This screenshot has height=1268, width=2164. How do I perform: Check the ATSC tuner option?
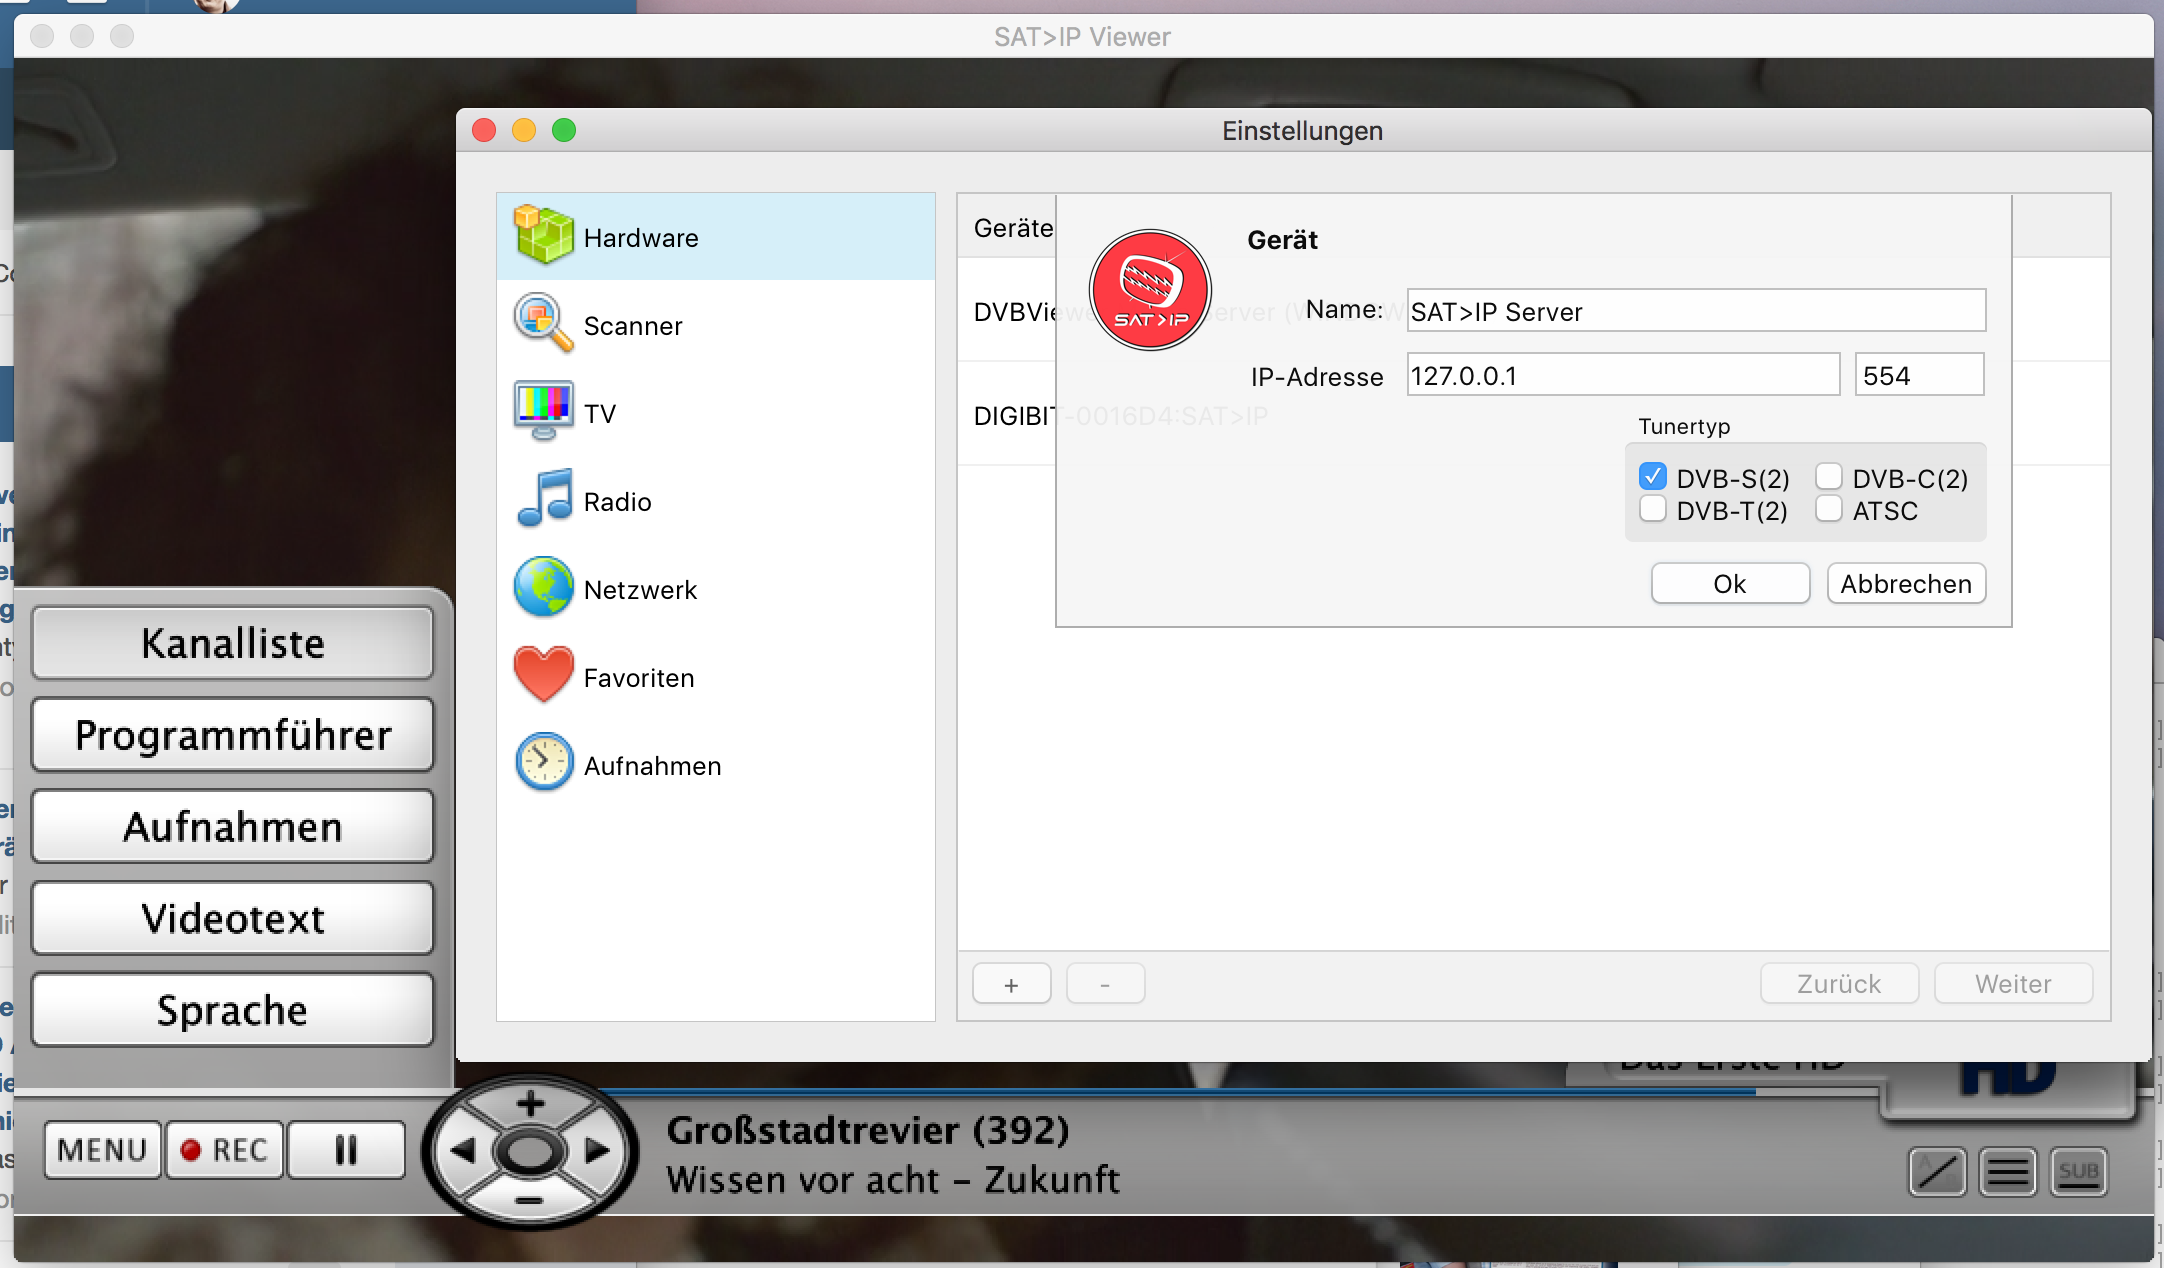coord(1829,509)
